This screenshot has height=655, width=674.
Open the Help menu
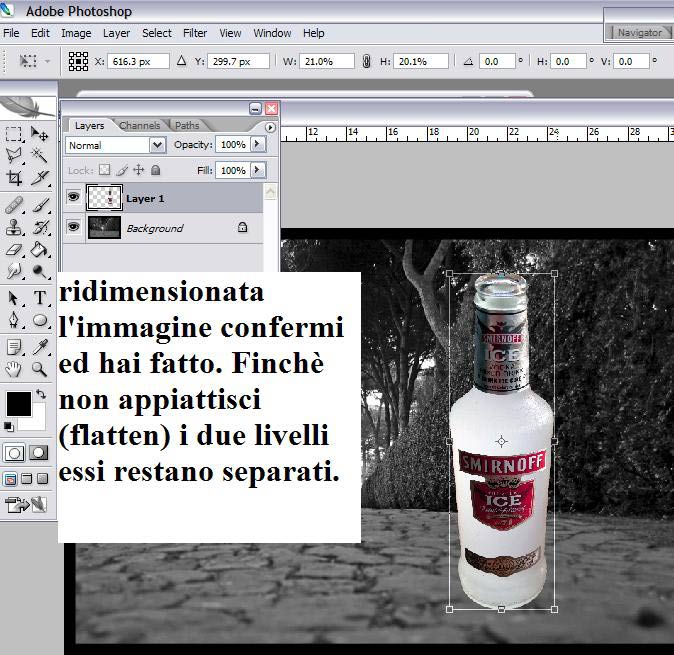pos(314,33)
